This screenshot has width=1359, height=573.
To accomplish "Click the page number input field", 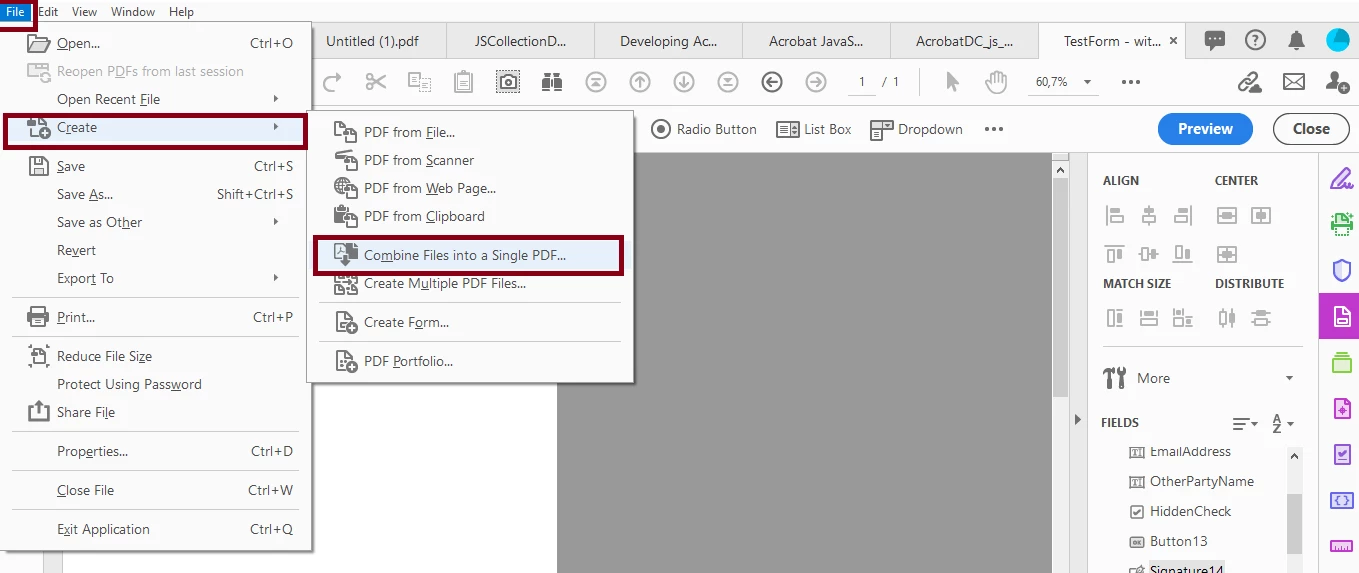I will click(862, 82).
